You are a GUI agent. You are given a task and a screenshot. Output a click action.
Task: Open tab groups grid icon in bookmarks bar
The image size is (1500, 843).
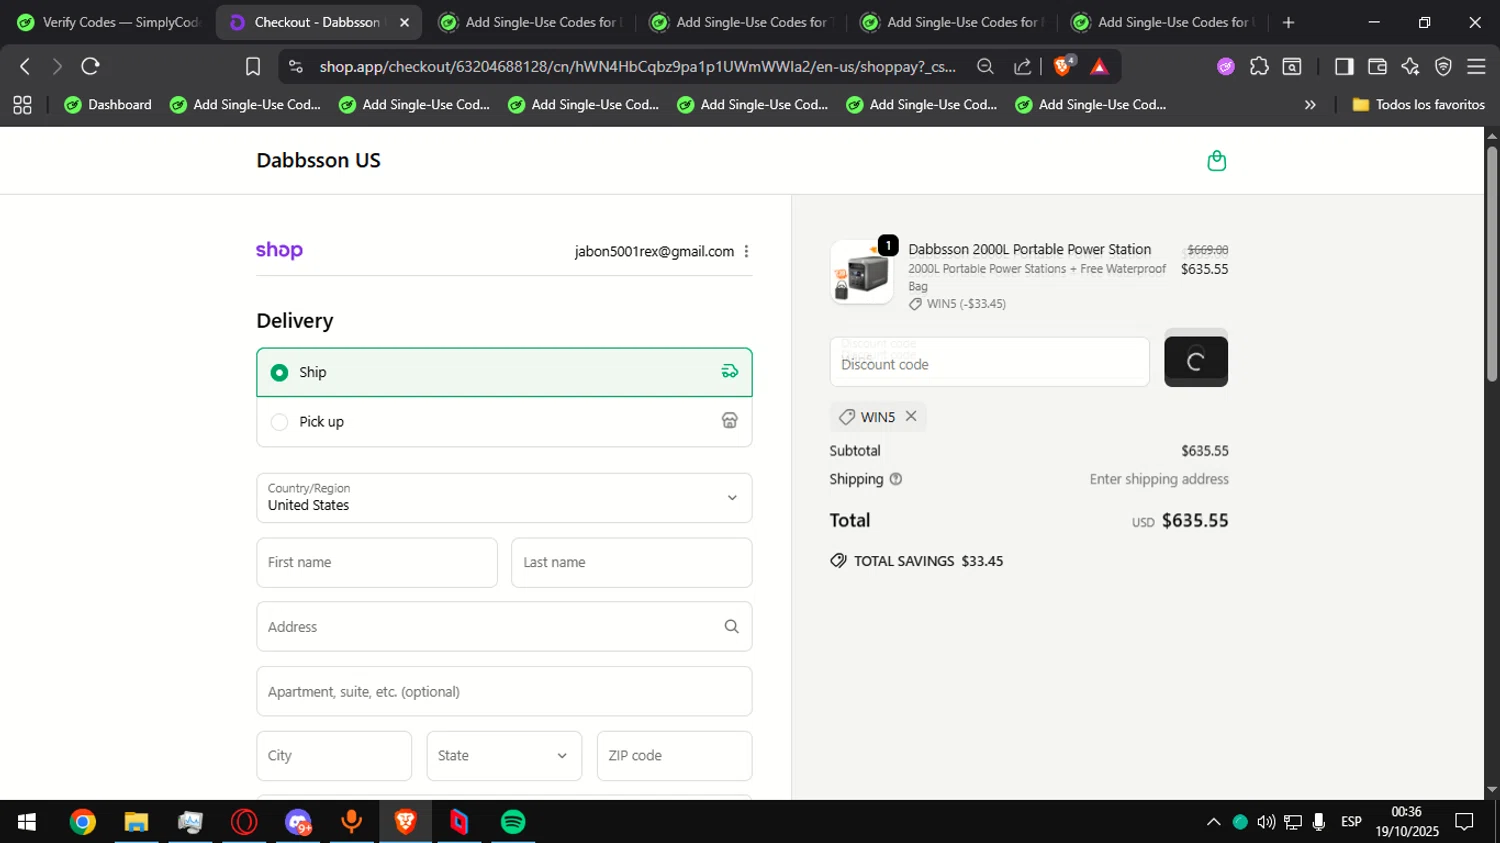click(22, 105)
